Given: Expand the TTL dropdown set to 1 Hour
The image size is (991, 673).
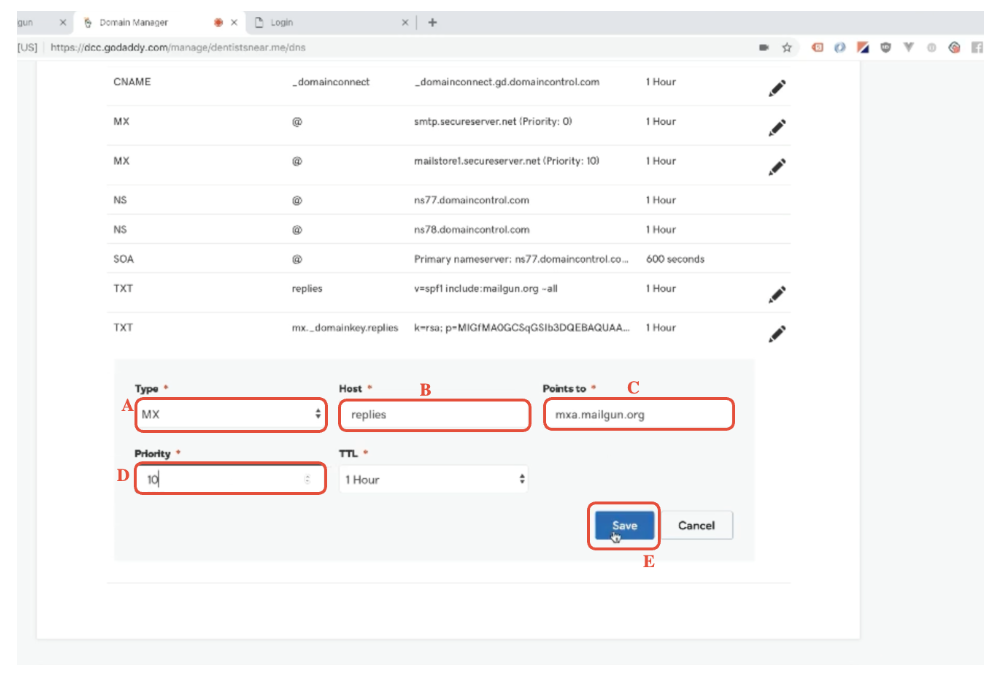Looking at the screenshot, I should pyautogui.click(x=433, y=480).
